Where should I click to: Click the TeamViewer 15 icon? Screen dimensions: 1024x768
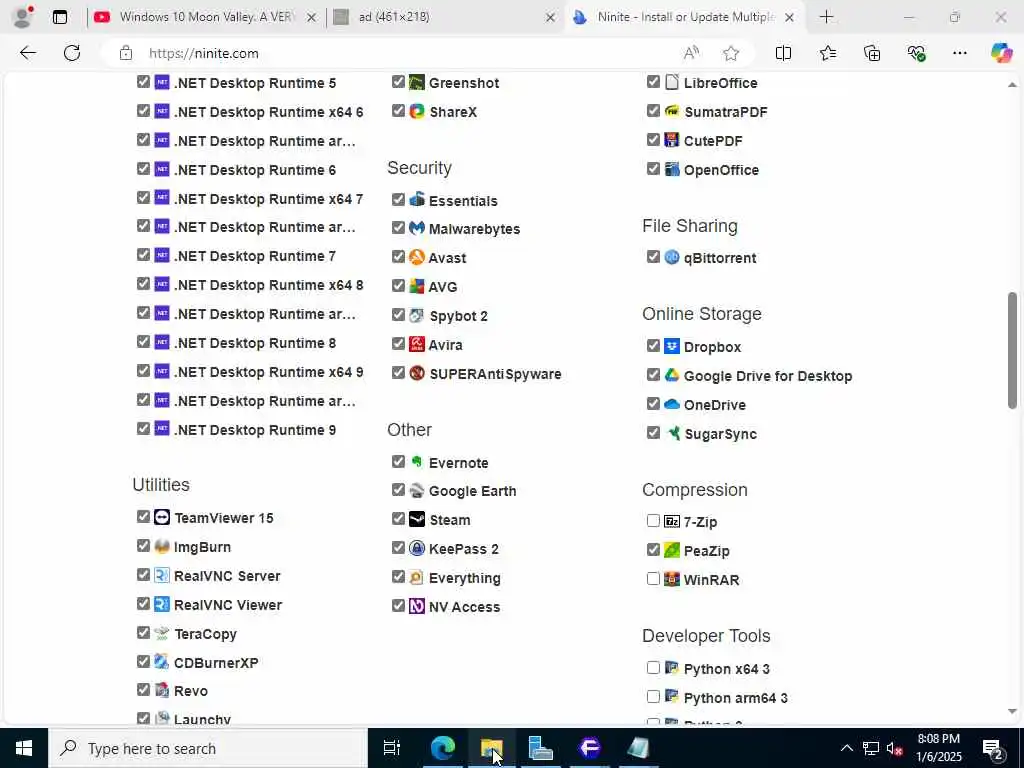(x=162, y=517)
